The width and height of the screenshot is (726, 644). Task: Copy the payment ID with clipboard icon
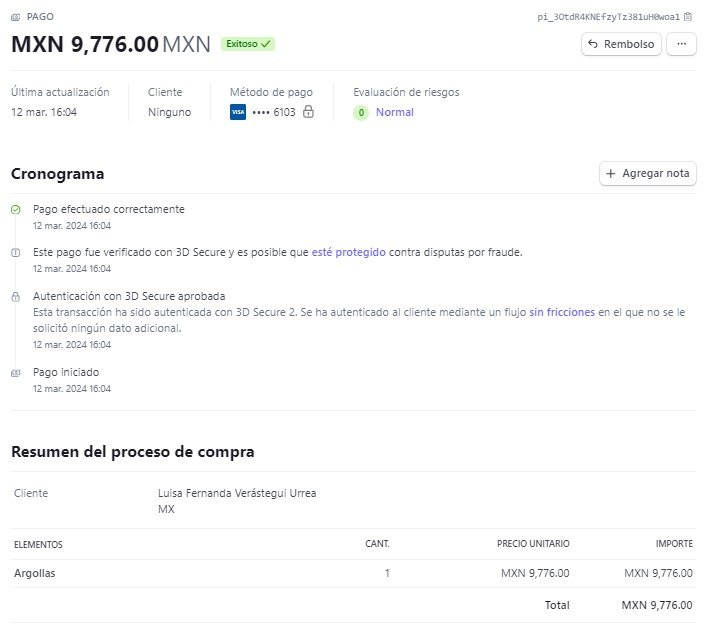(x=688, y=17)
